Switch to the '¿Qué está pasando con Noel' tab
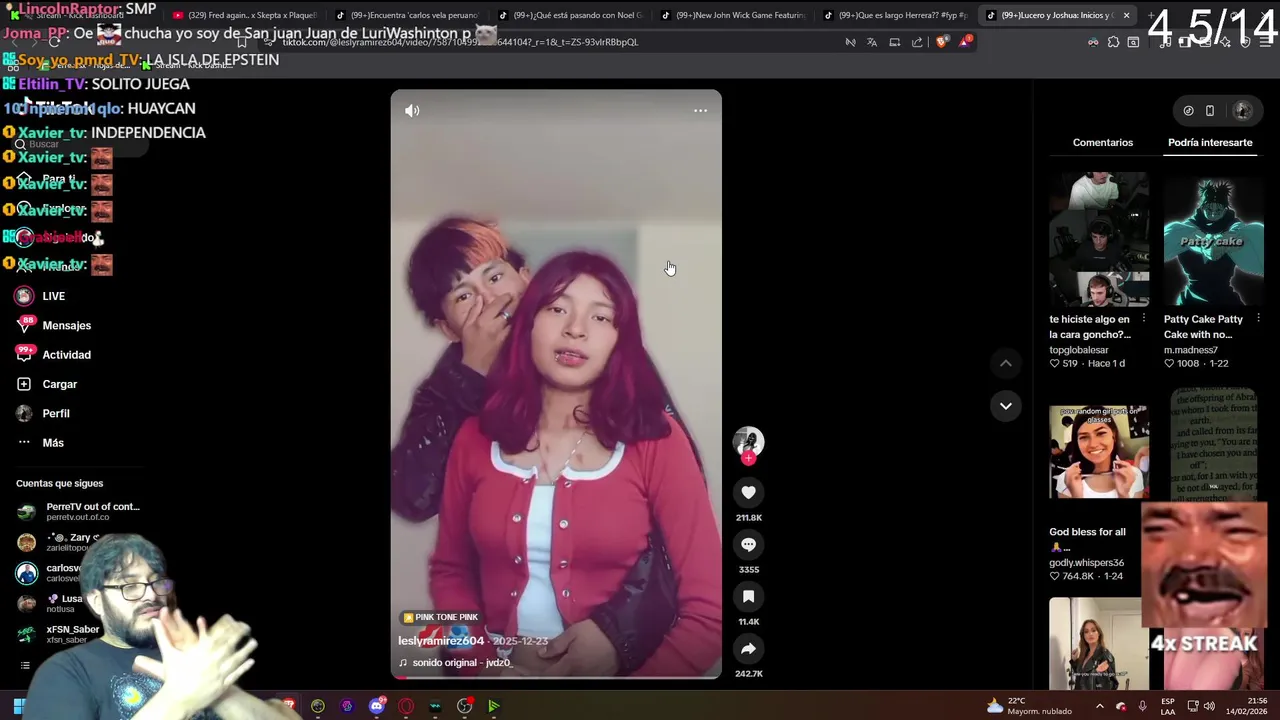Viewport: 1280px width, 720px height. (571, 15)
